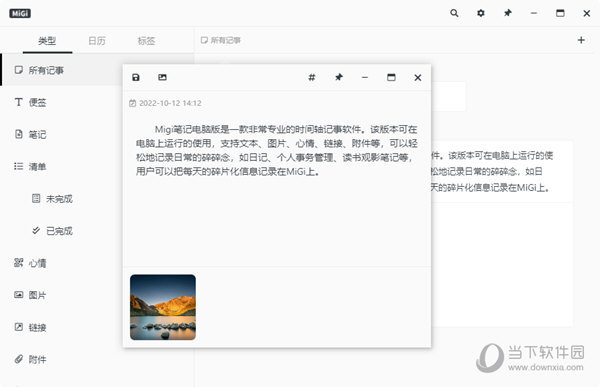Select 图片 in the sidebar
Viewport: 600px width, 387px height.
61,295
